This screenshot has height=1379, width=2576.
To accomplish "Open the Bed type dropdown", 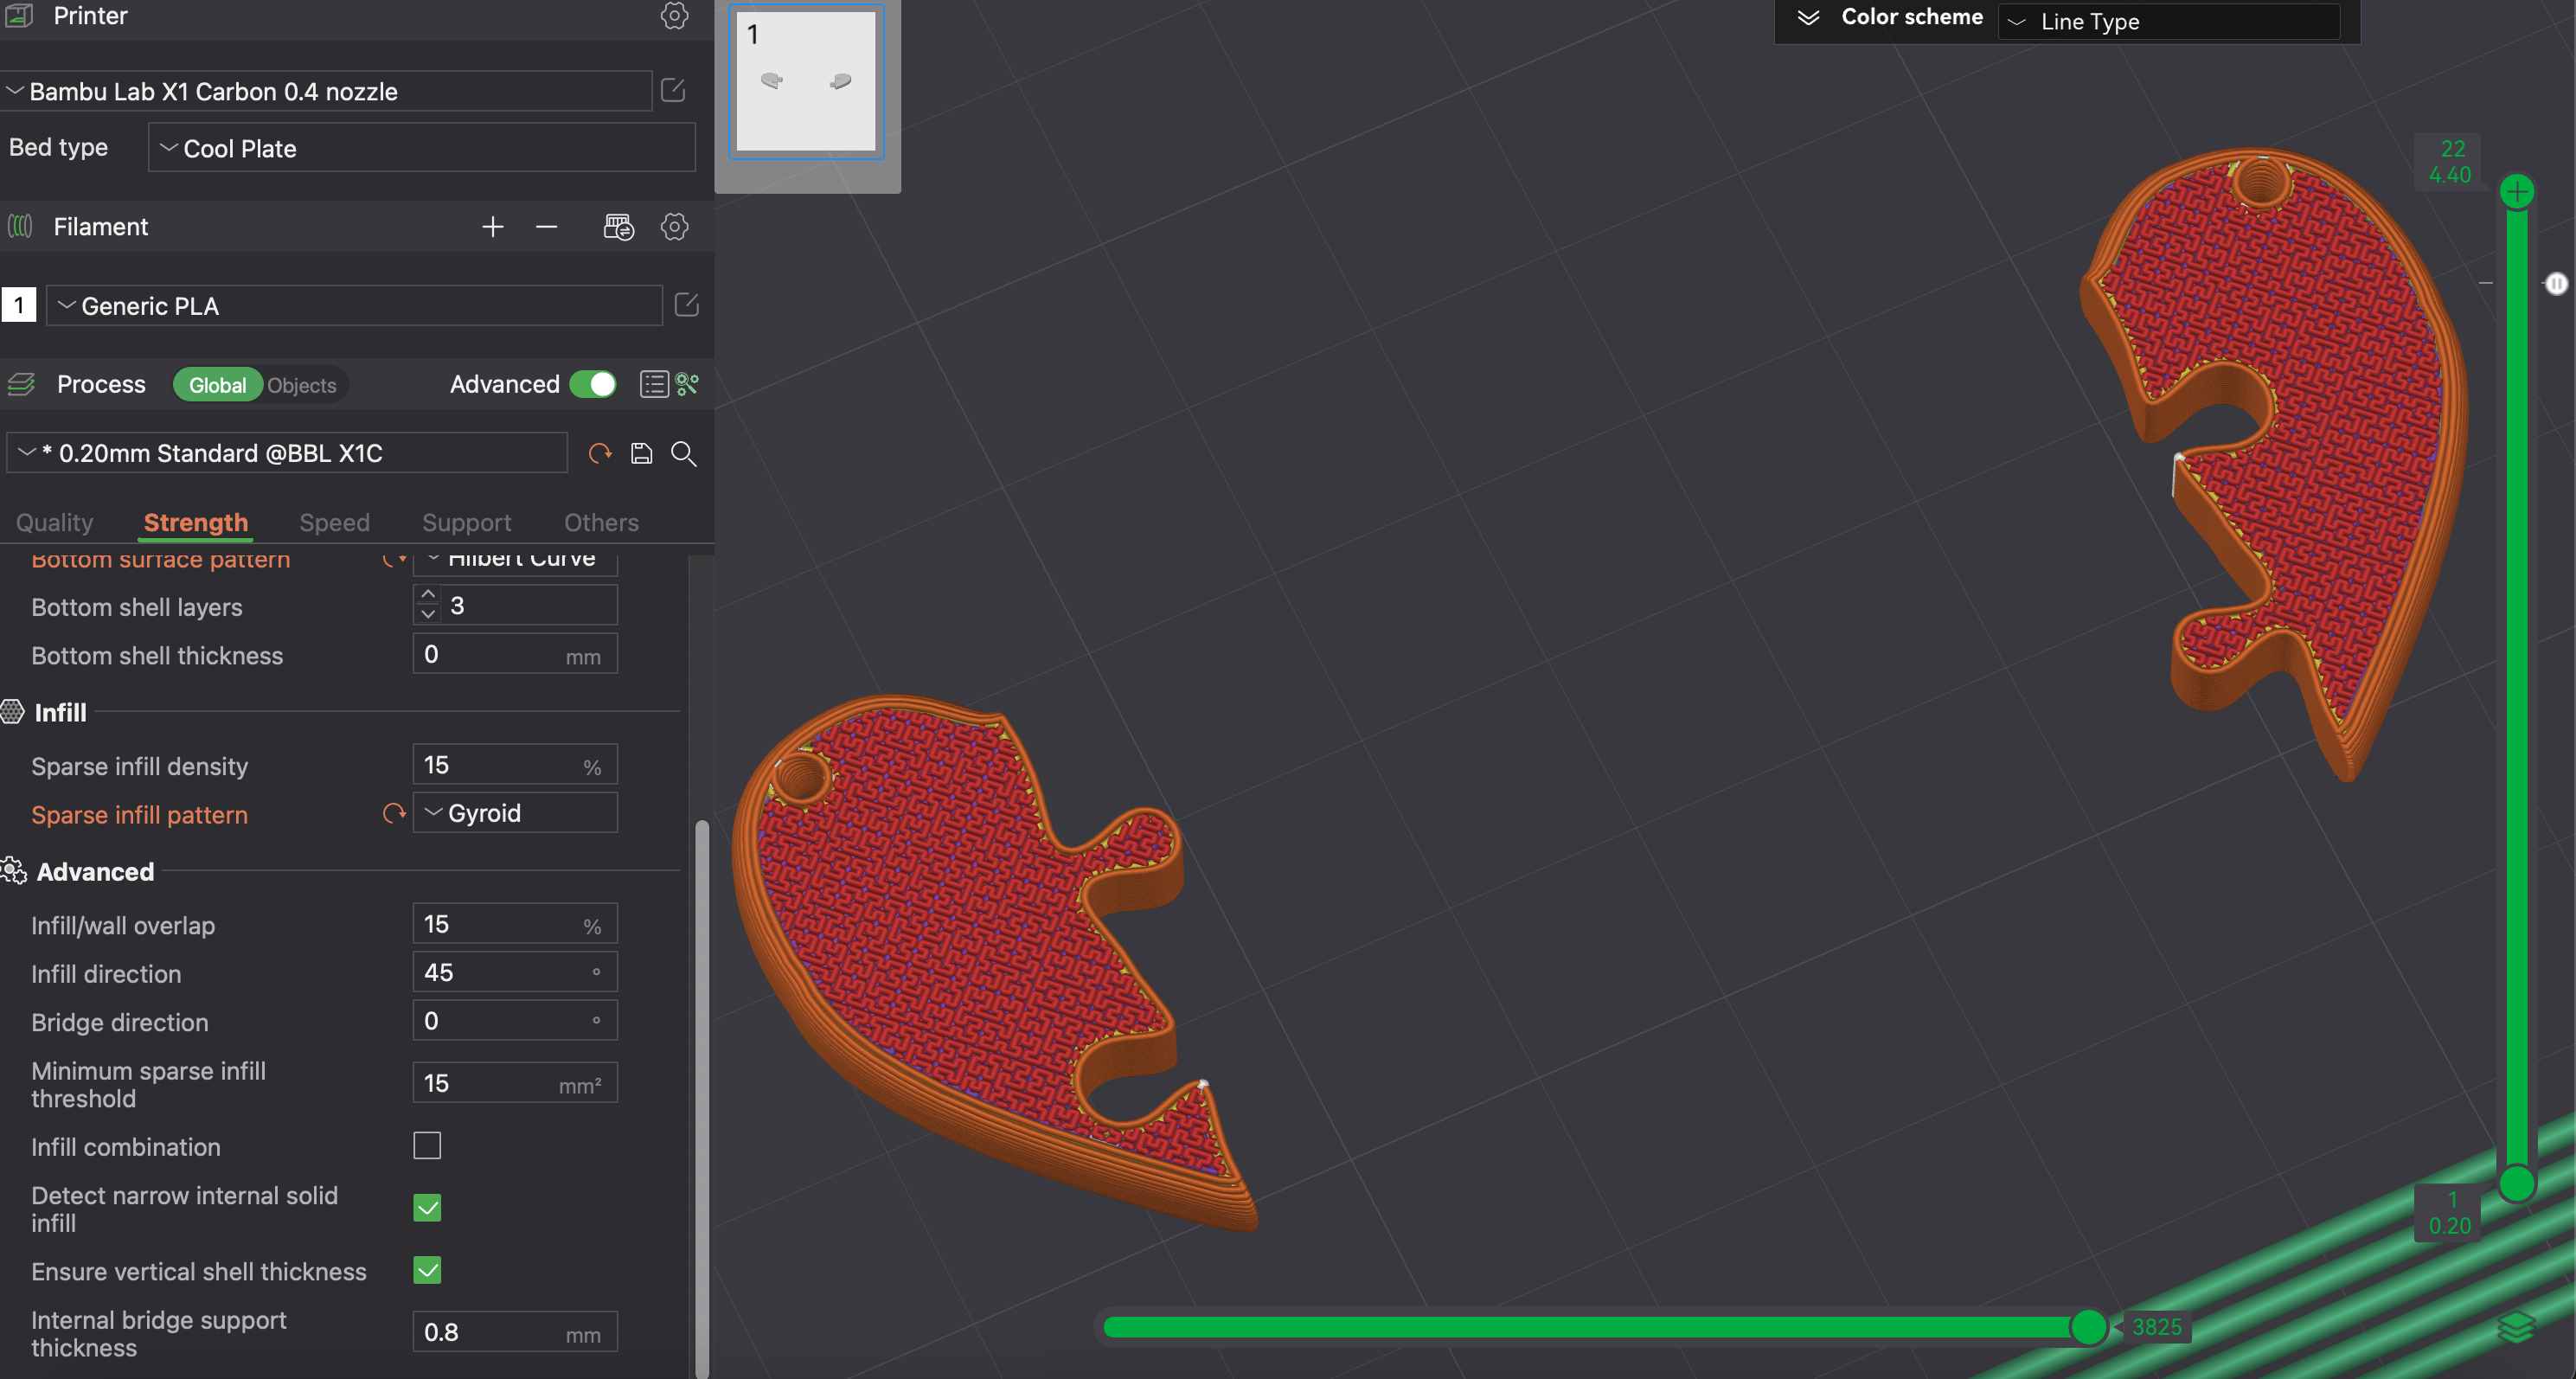I will click(420, 148).
